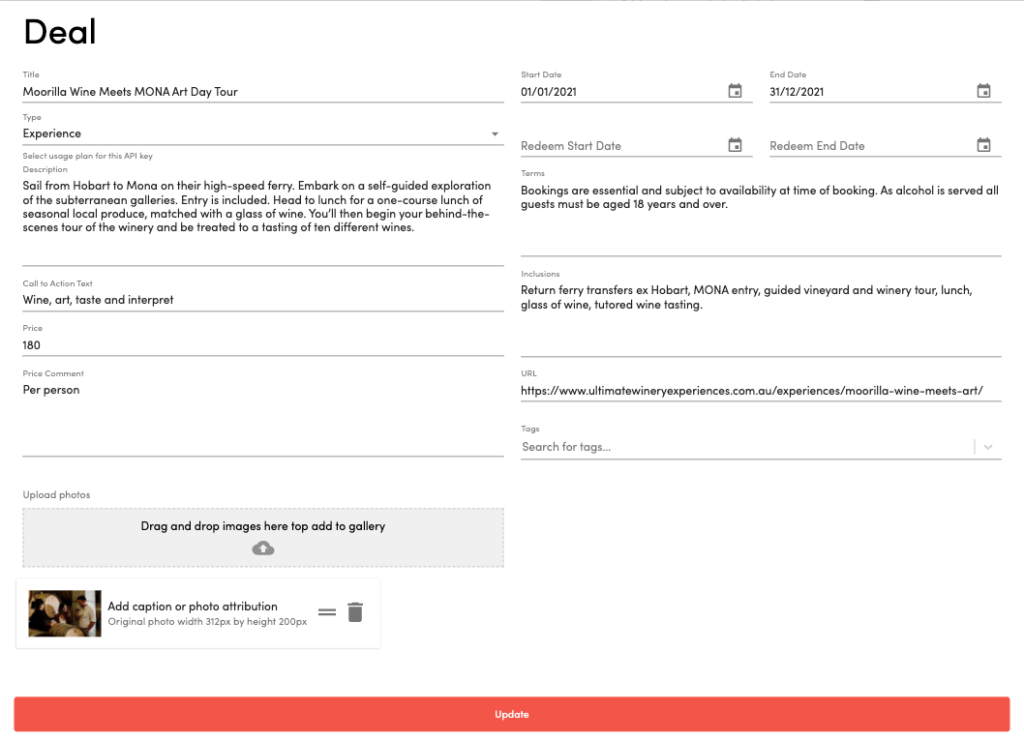The width and height of the screenshot is (1024, 740).
Task: Edit the Terms text area
Action: (761, 218)
